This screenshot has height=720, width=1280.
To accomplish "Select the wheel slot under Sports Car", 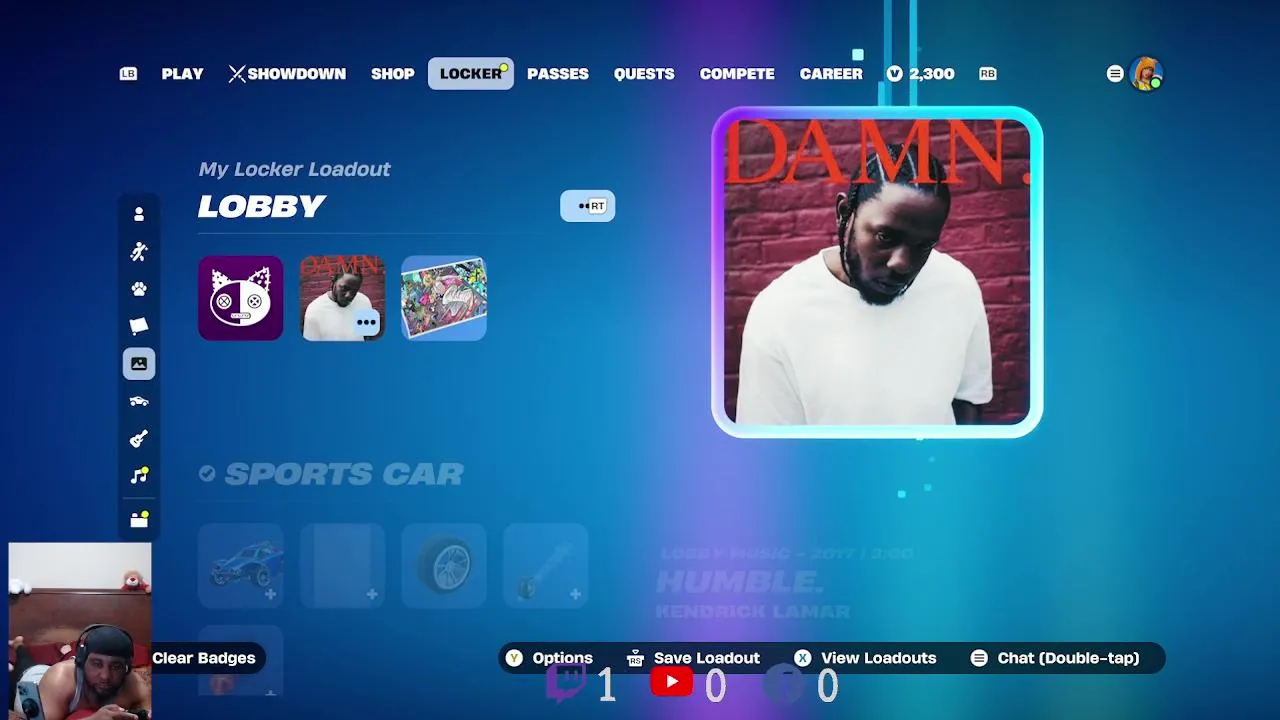I will (444, 565).
